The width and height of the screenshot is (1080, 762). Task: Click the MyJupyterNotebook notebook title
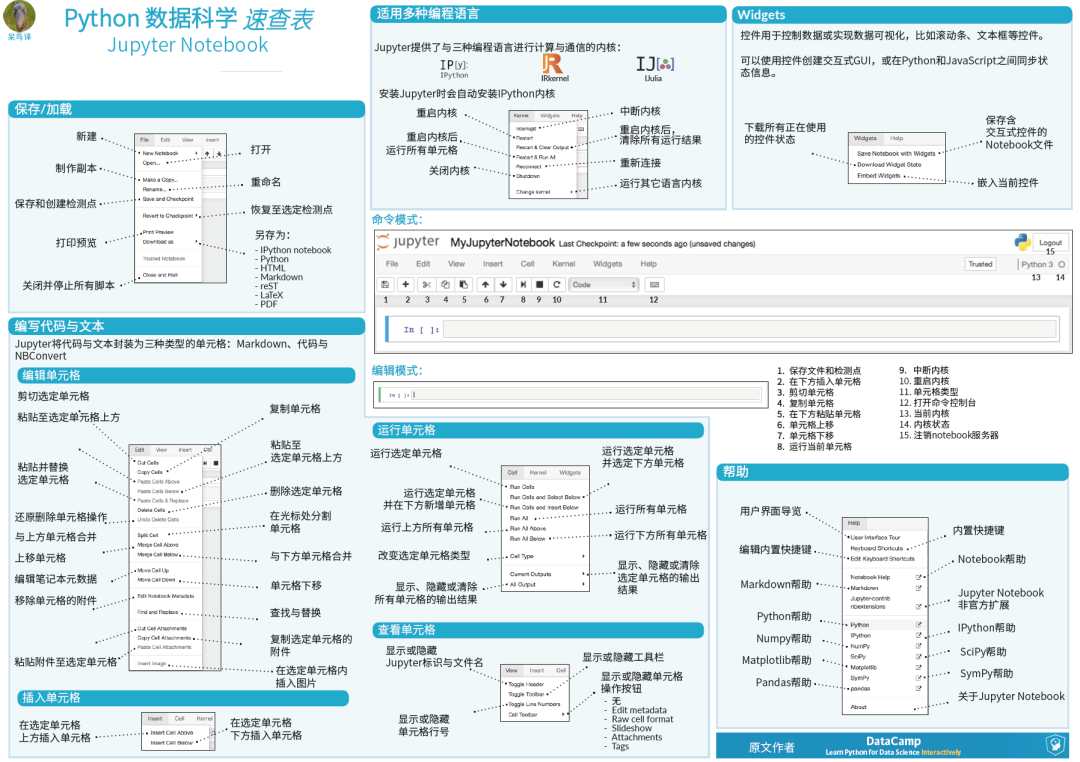(x=502, y=243)
